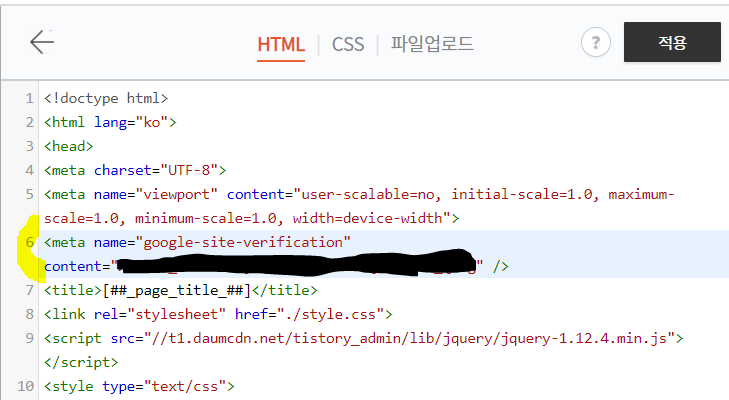This screenshot has width=729, height=400.
Task: Click the 적용 apply button
Action: point(672,42)
